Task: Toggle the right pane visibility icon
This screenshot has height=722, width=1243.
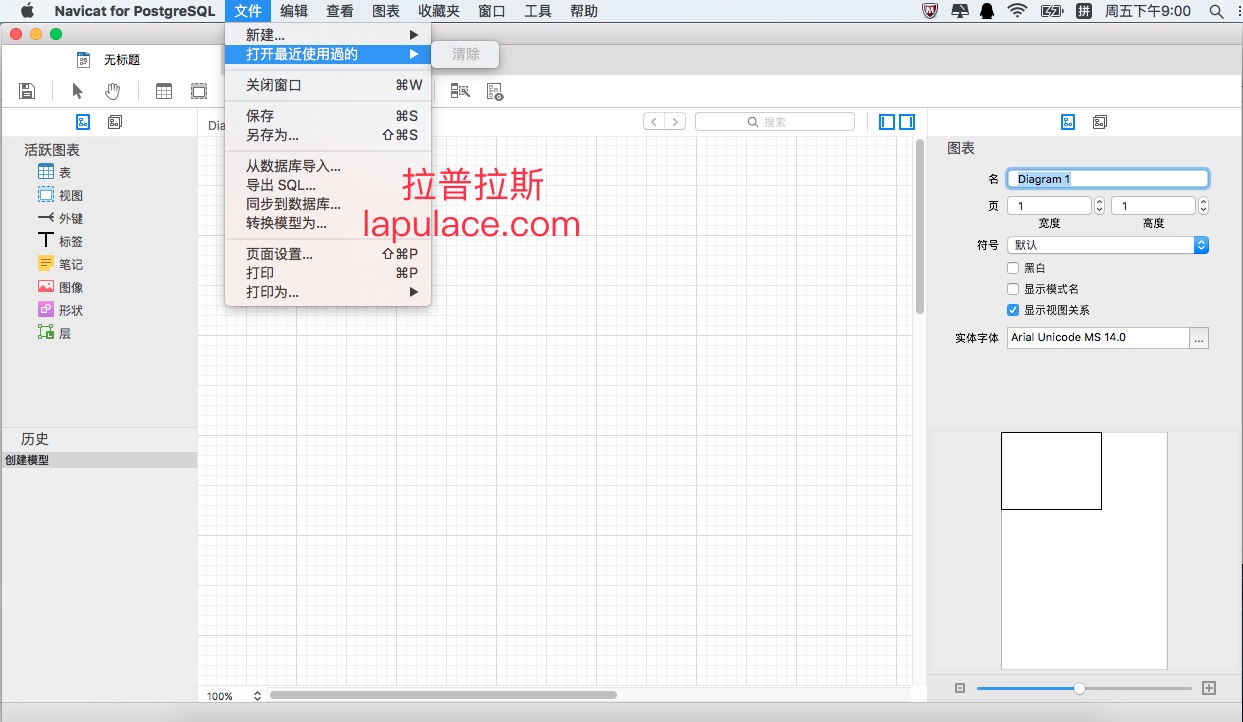Action: click(x=907, y=122)
